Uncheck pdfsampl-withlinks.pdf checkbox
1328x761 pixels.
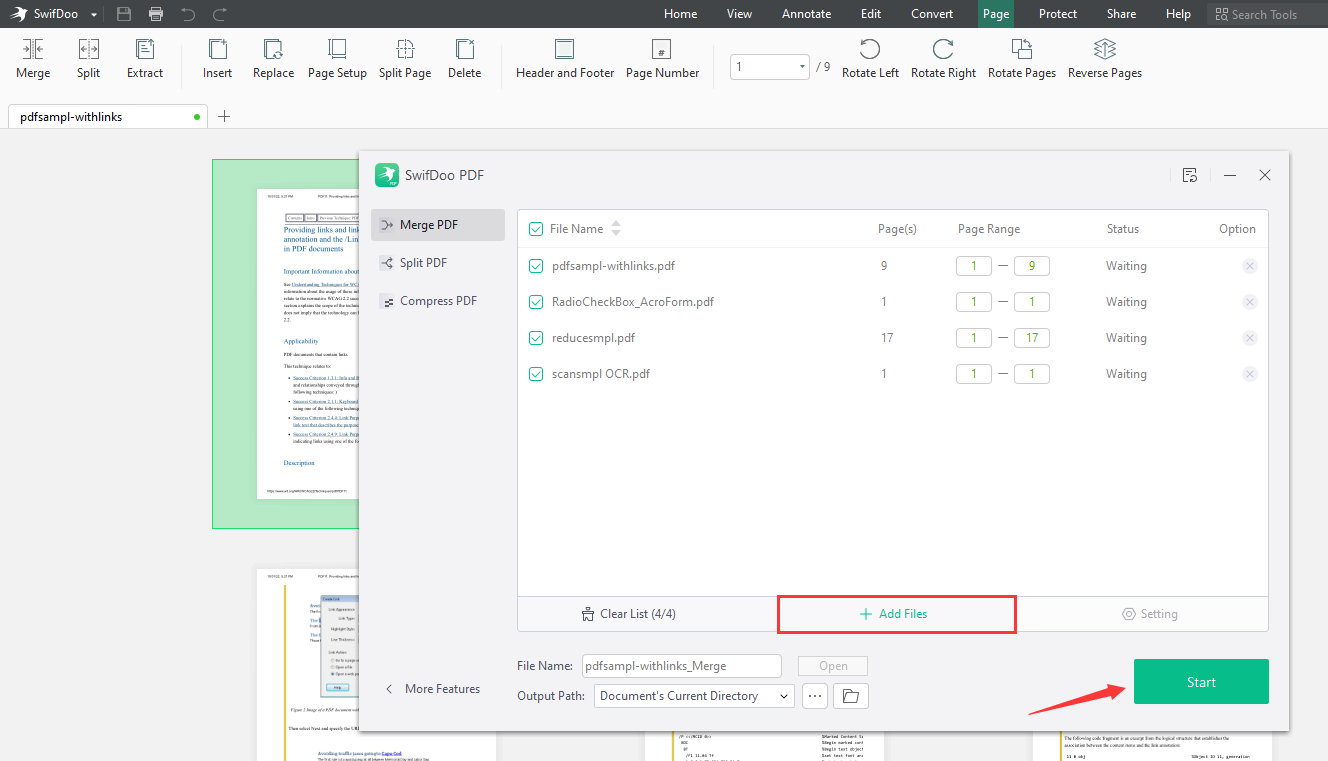(x=536, y=266)
